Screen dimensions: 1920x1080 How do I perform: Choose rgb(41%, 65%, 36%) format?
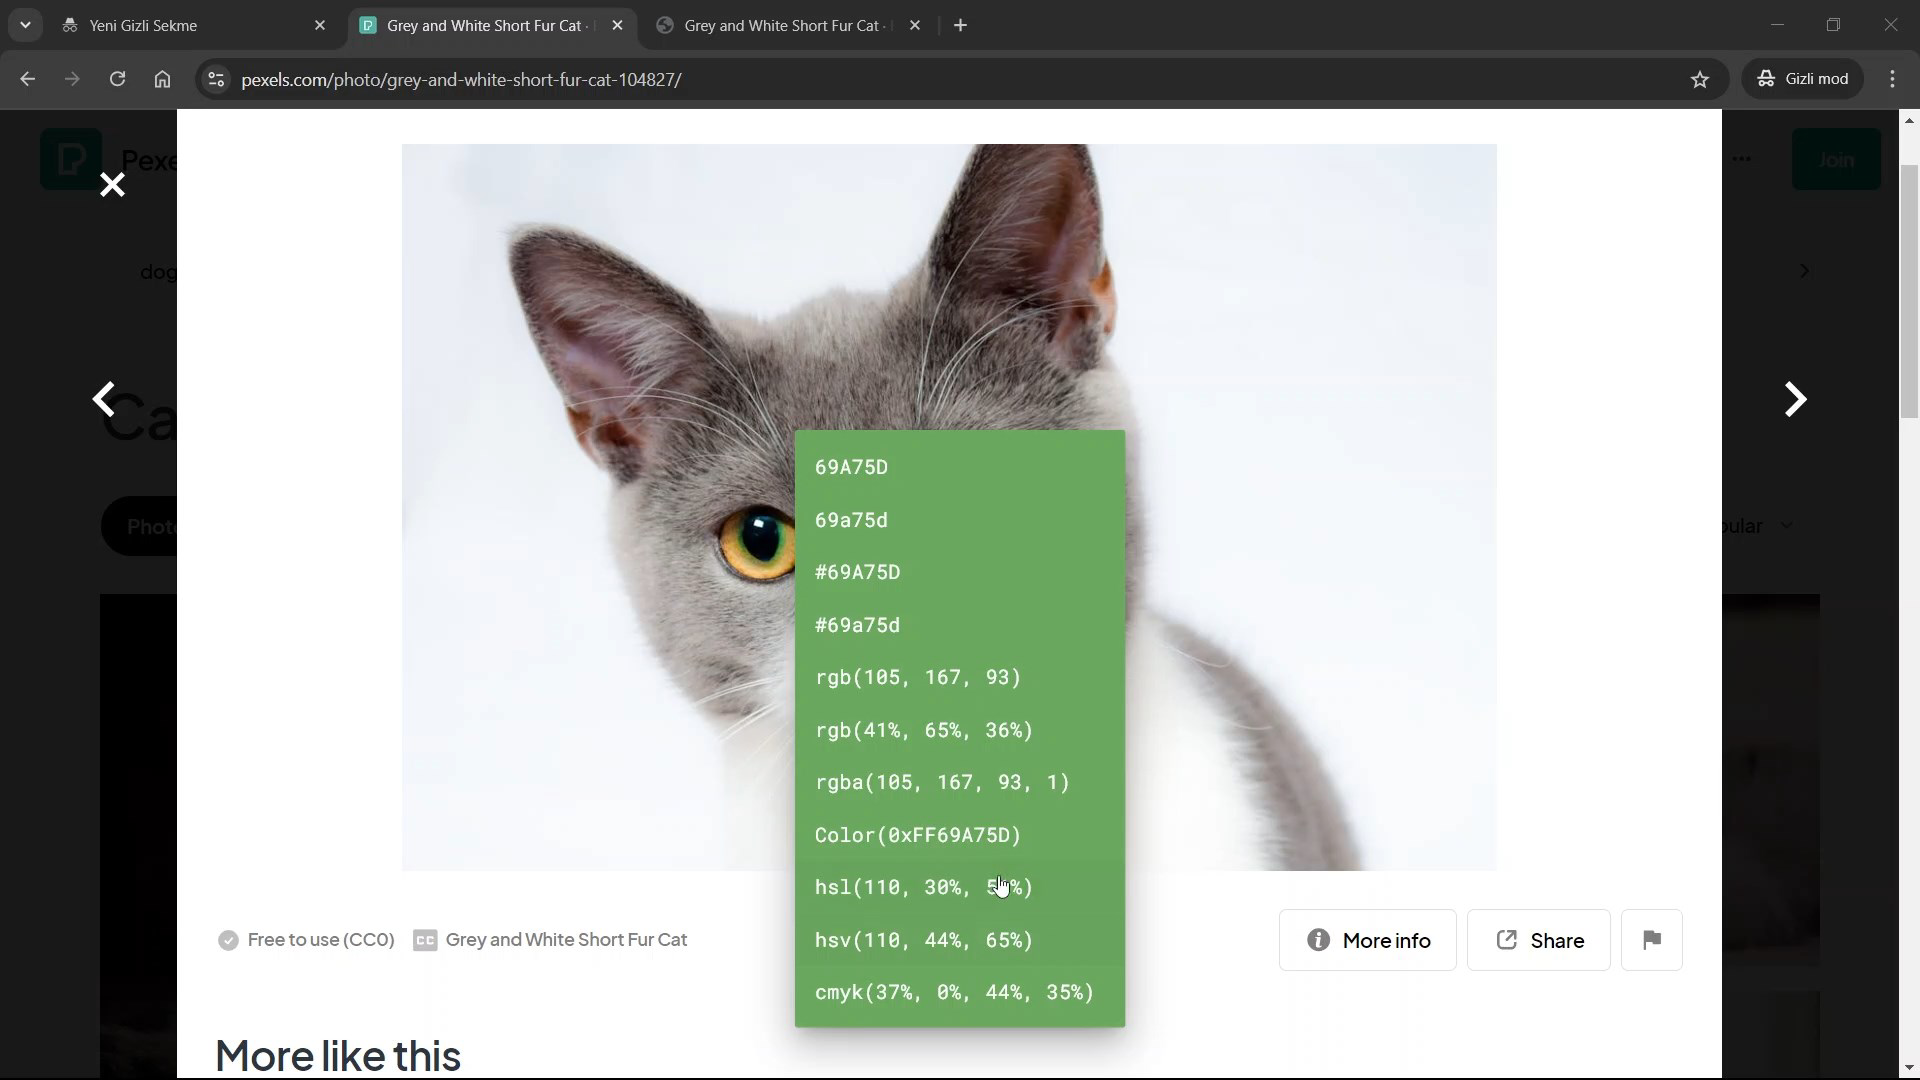coord(959,730)
